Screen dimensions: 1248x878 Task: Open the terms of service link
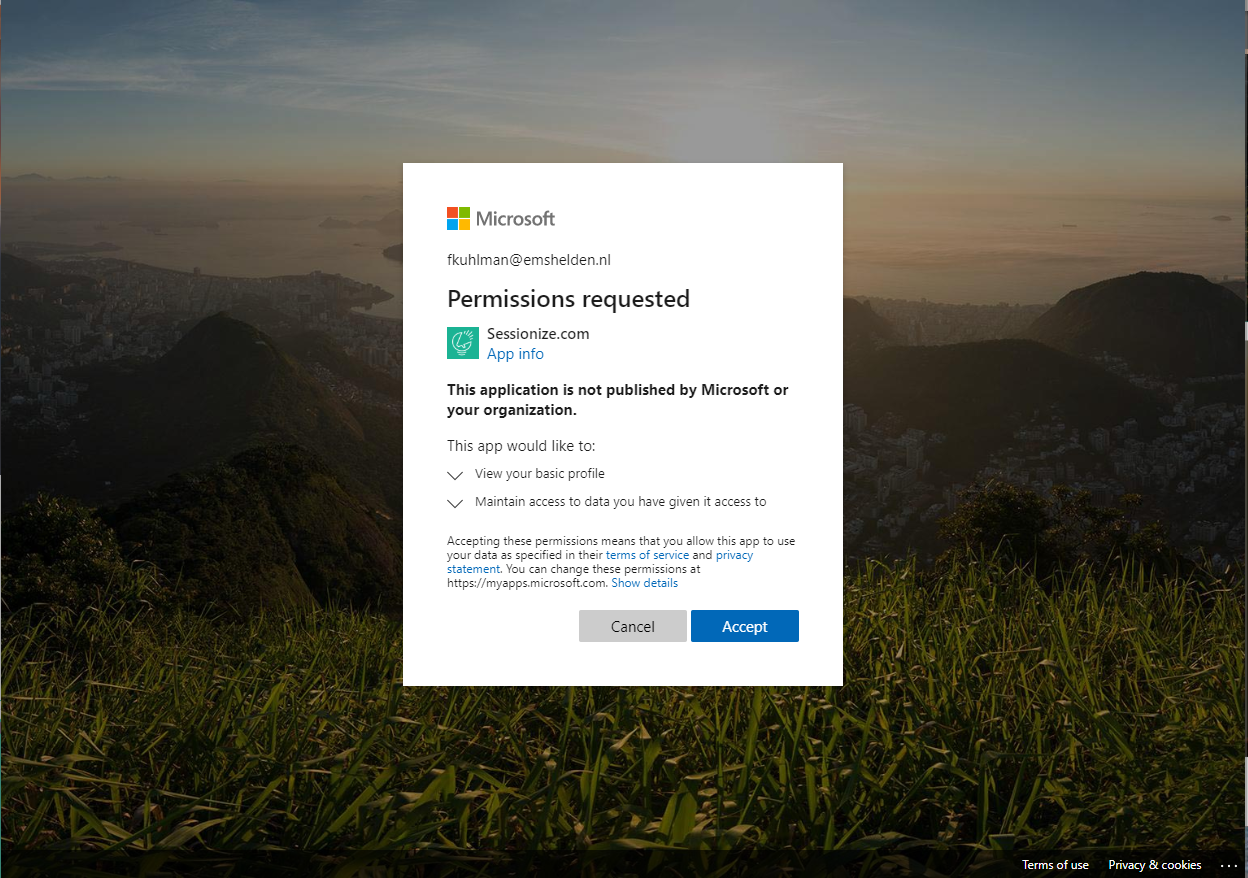coord(647,555)
